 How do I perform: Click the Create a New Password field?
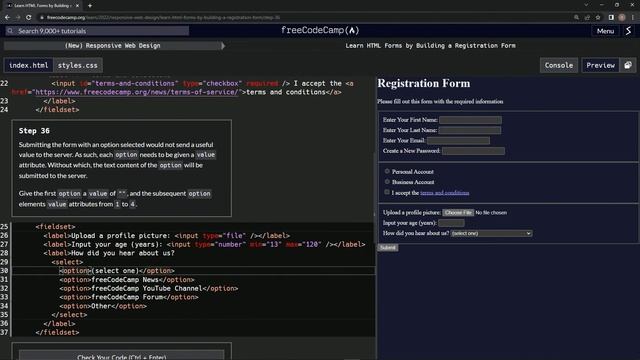click(x=473, y=151)
